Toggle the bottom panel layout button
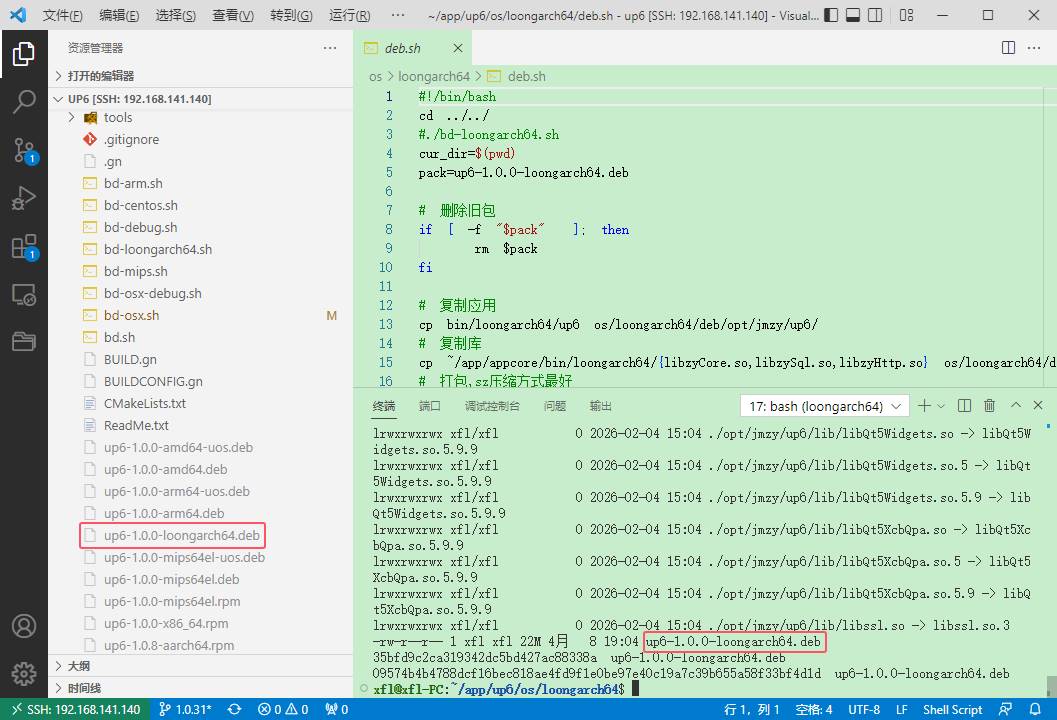1057x720 pixels. pos(852,16)
